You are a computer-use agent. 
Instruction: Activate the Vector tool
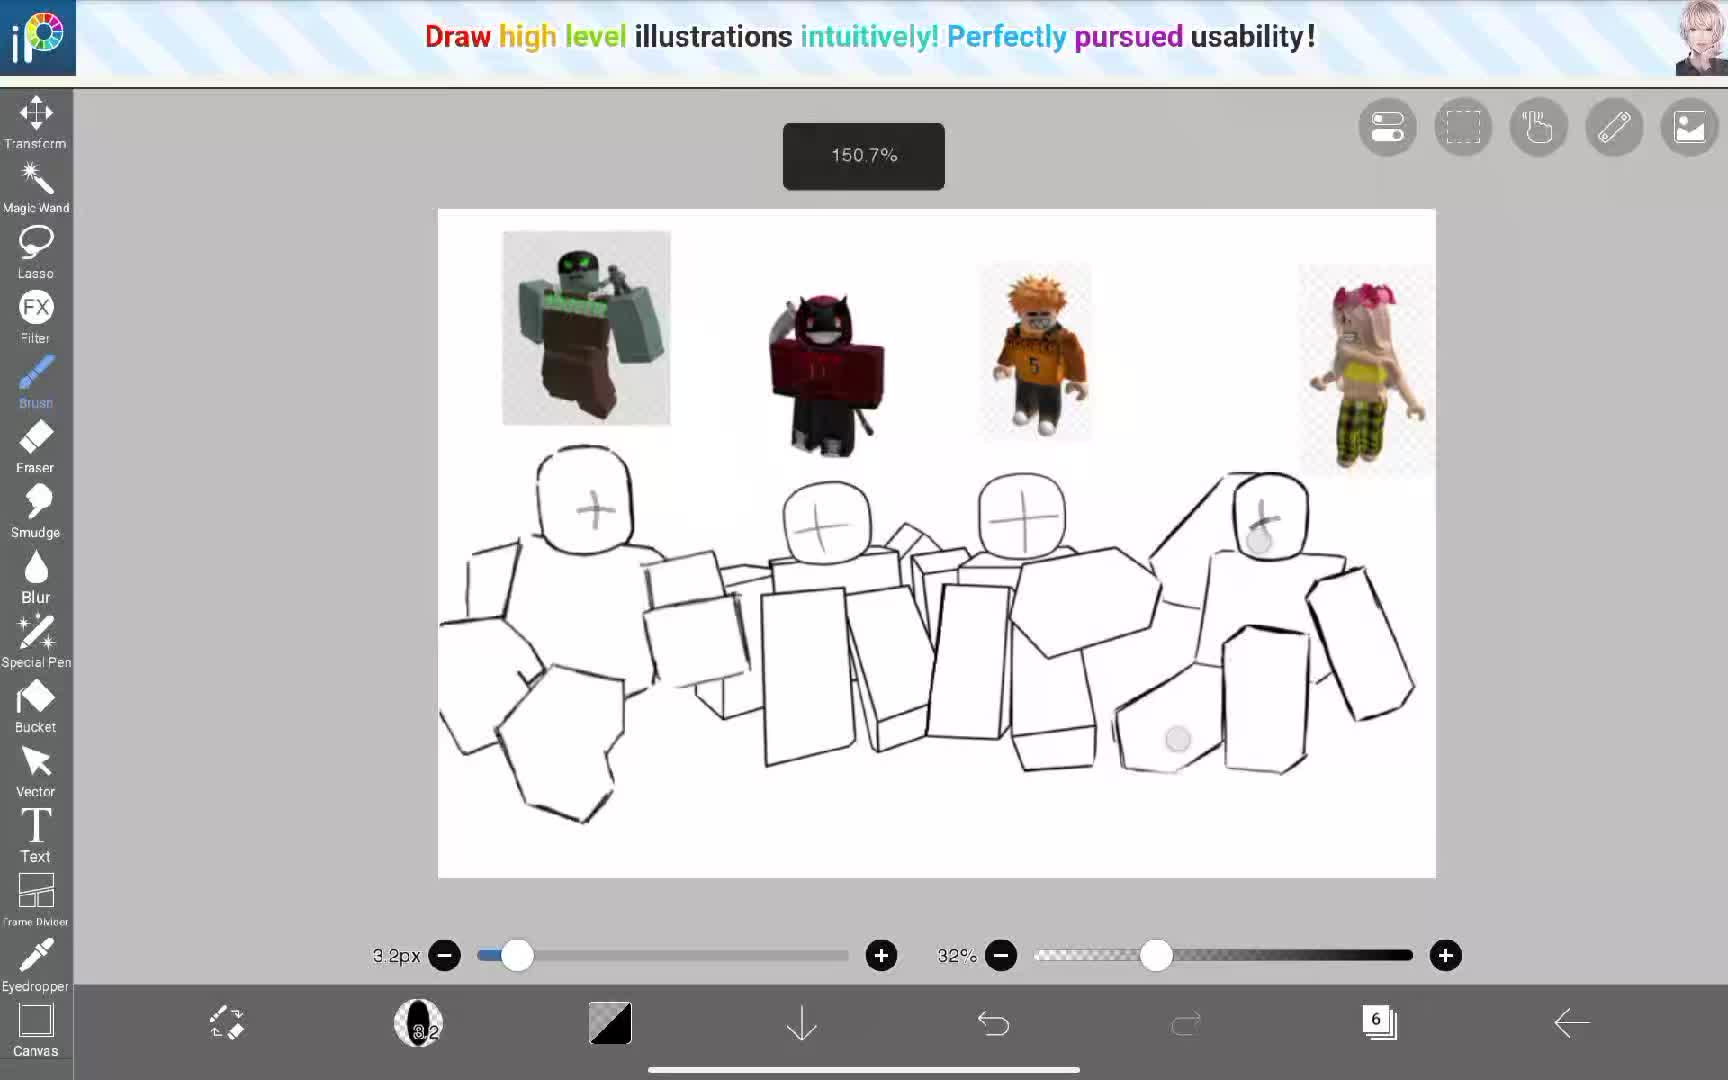tap(36, 771)
